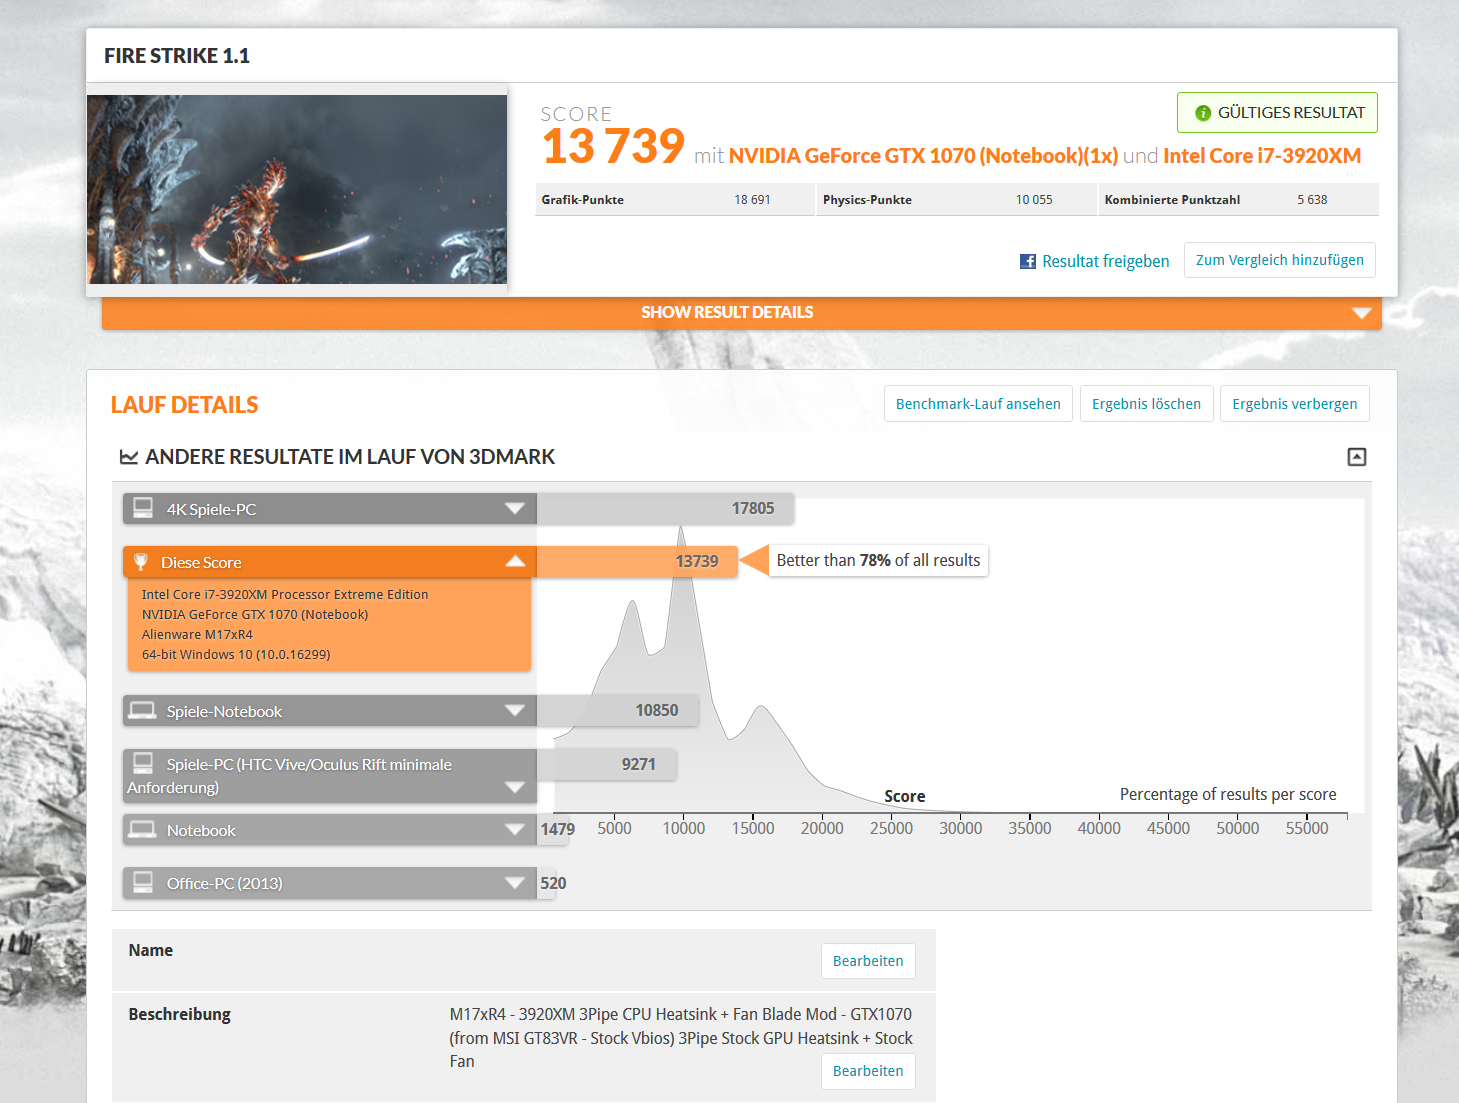Click the Grafik-Punkte value 18 691
1459x1103 pixels.
(752, 200)
